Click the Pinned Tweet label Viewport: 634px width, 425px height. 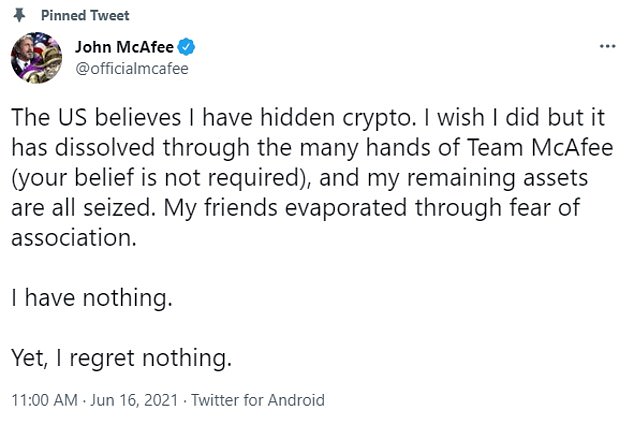click(x=85, y=15)
